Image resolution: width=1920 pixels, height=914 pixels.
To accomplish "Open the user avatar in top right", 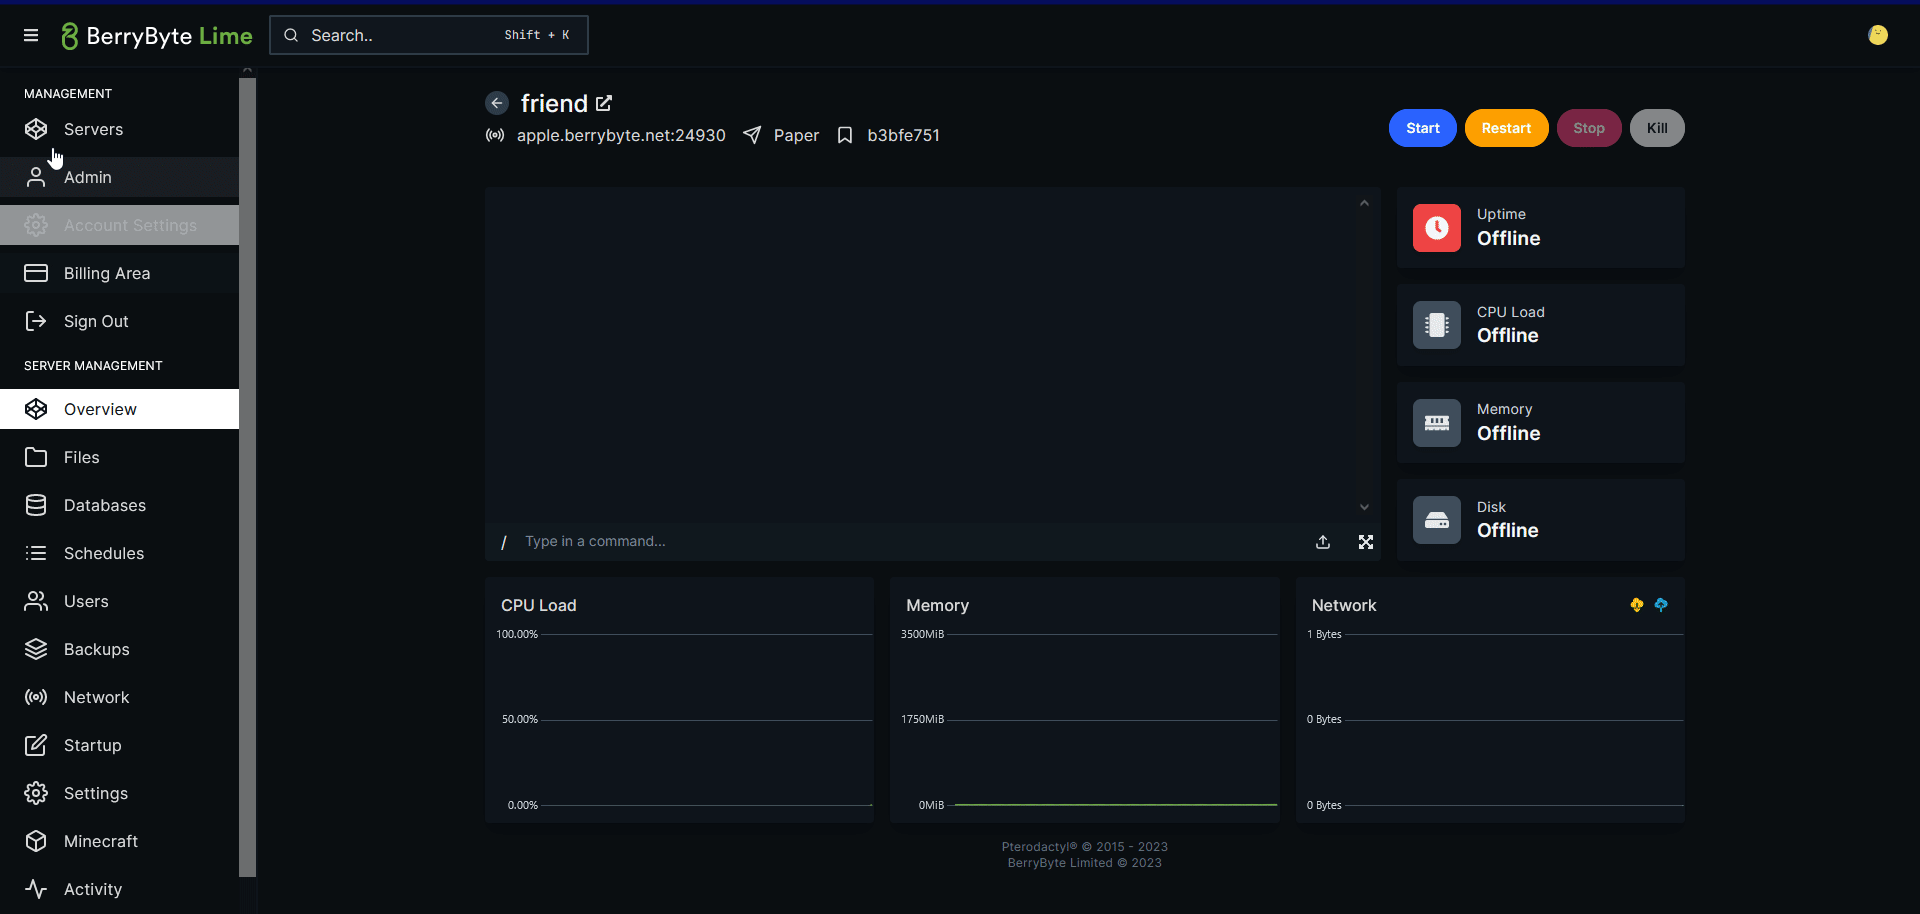I will pos(1878,35).
